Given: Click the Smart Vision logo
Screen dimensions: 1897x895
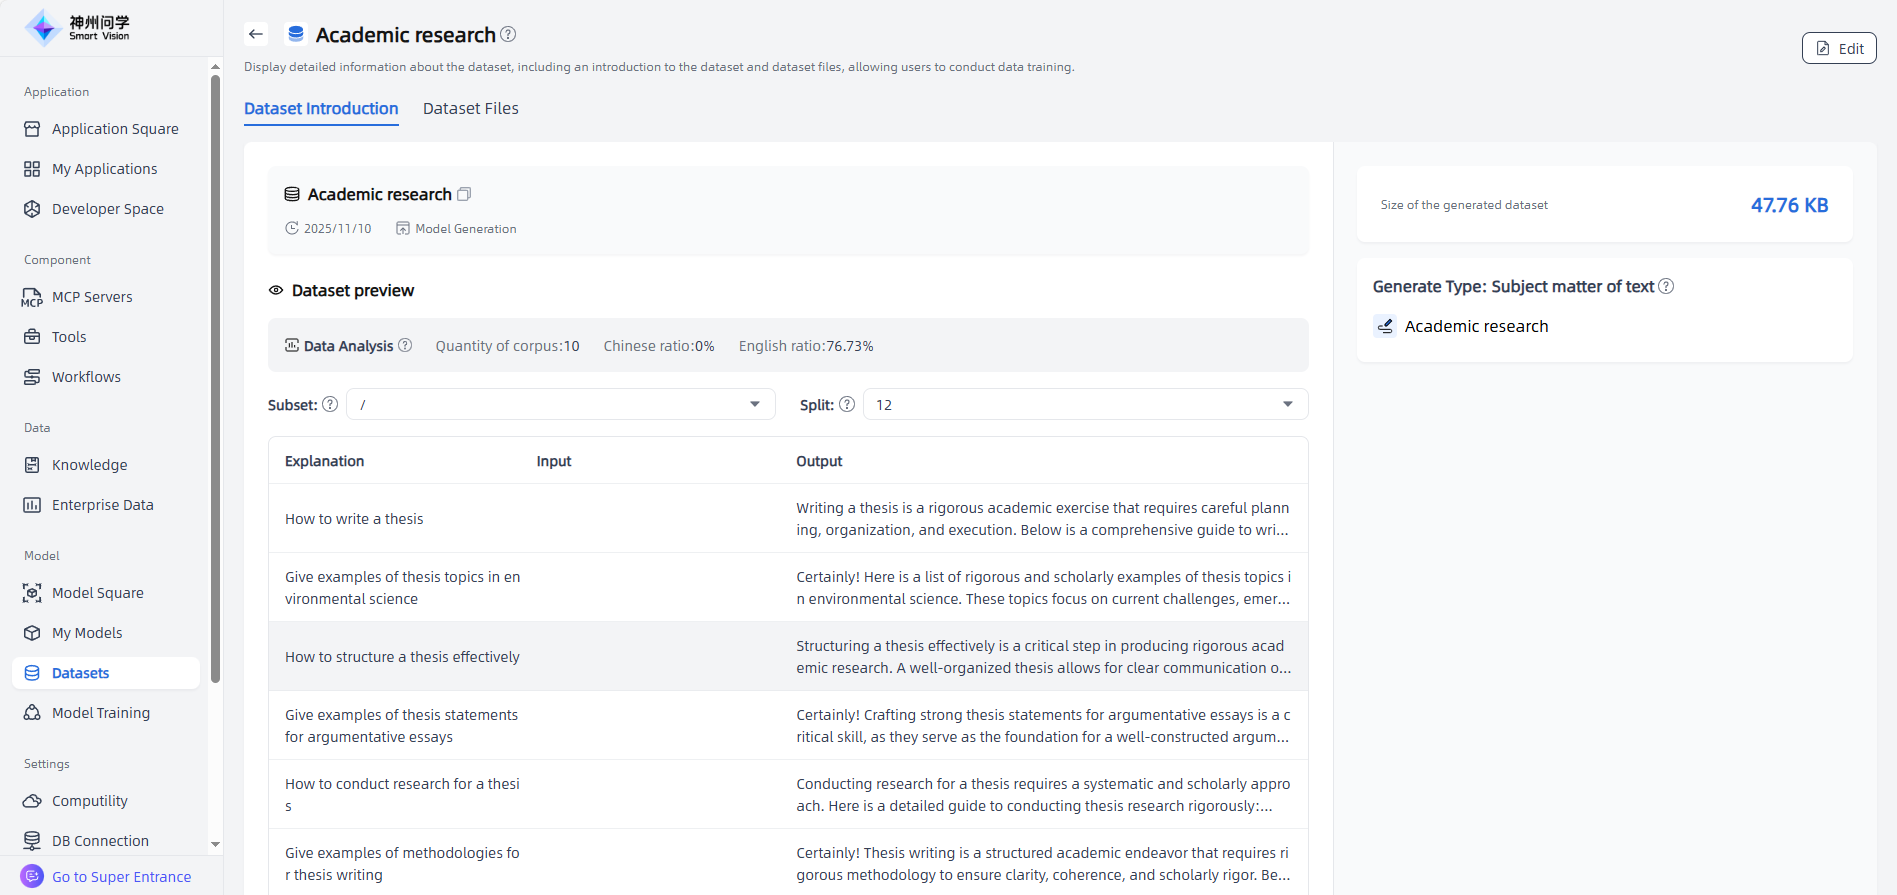Looking at the screenshot, I should pyautogui.click(x=78, y=28).
